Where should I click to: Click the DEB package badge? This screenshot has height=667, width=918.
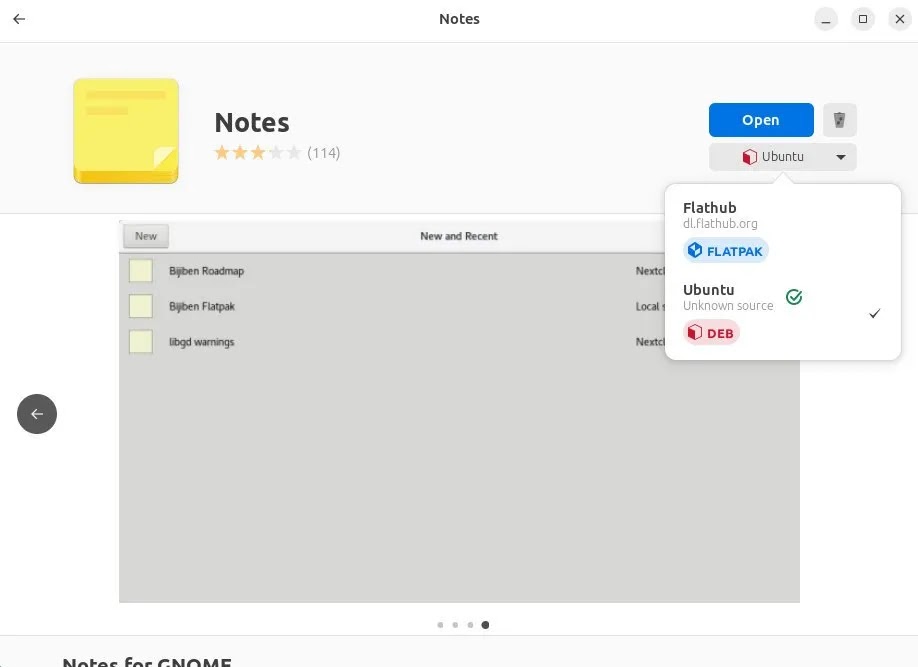(x=711, y=333)
